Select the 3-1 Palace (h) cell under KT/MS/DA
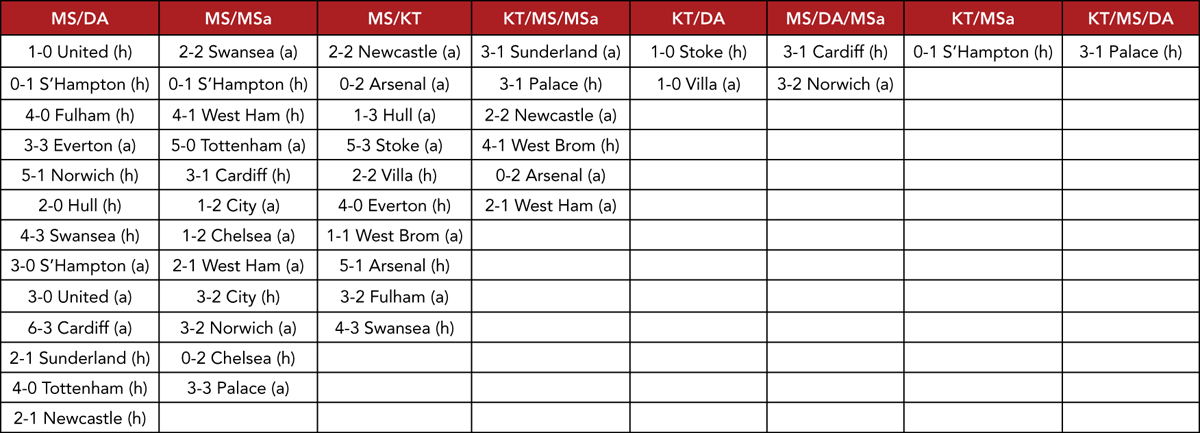 (x=1130, y=51)
